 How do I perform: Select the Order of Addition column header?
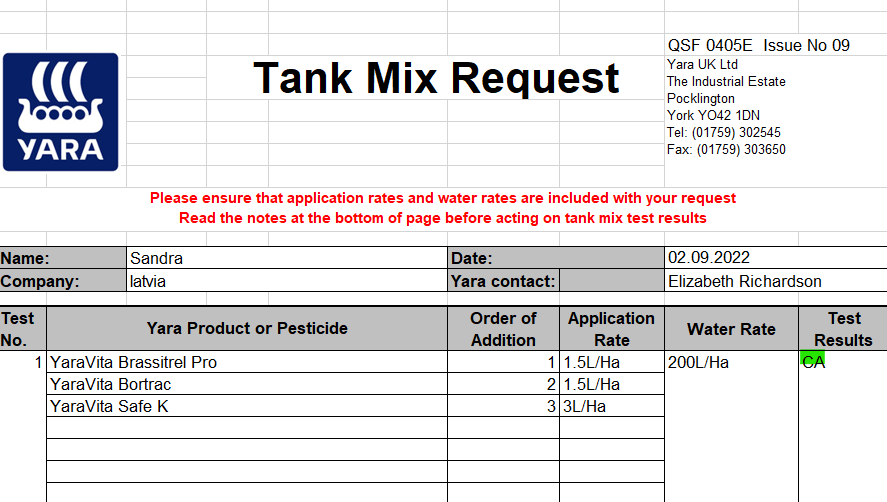[503, 329]
